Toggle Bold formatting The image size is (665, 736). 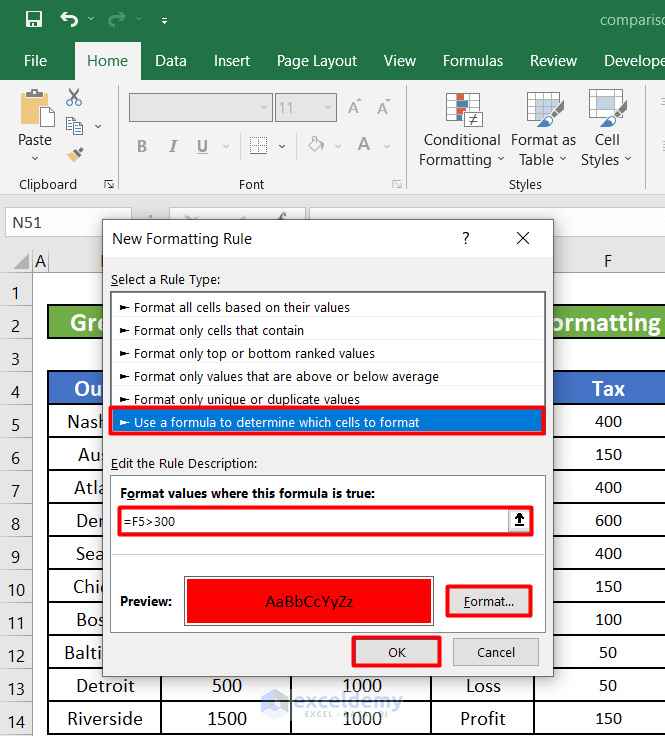click(142, 146)
